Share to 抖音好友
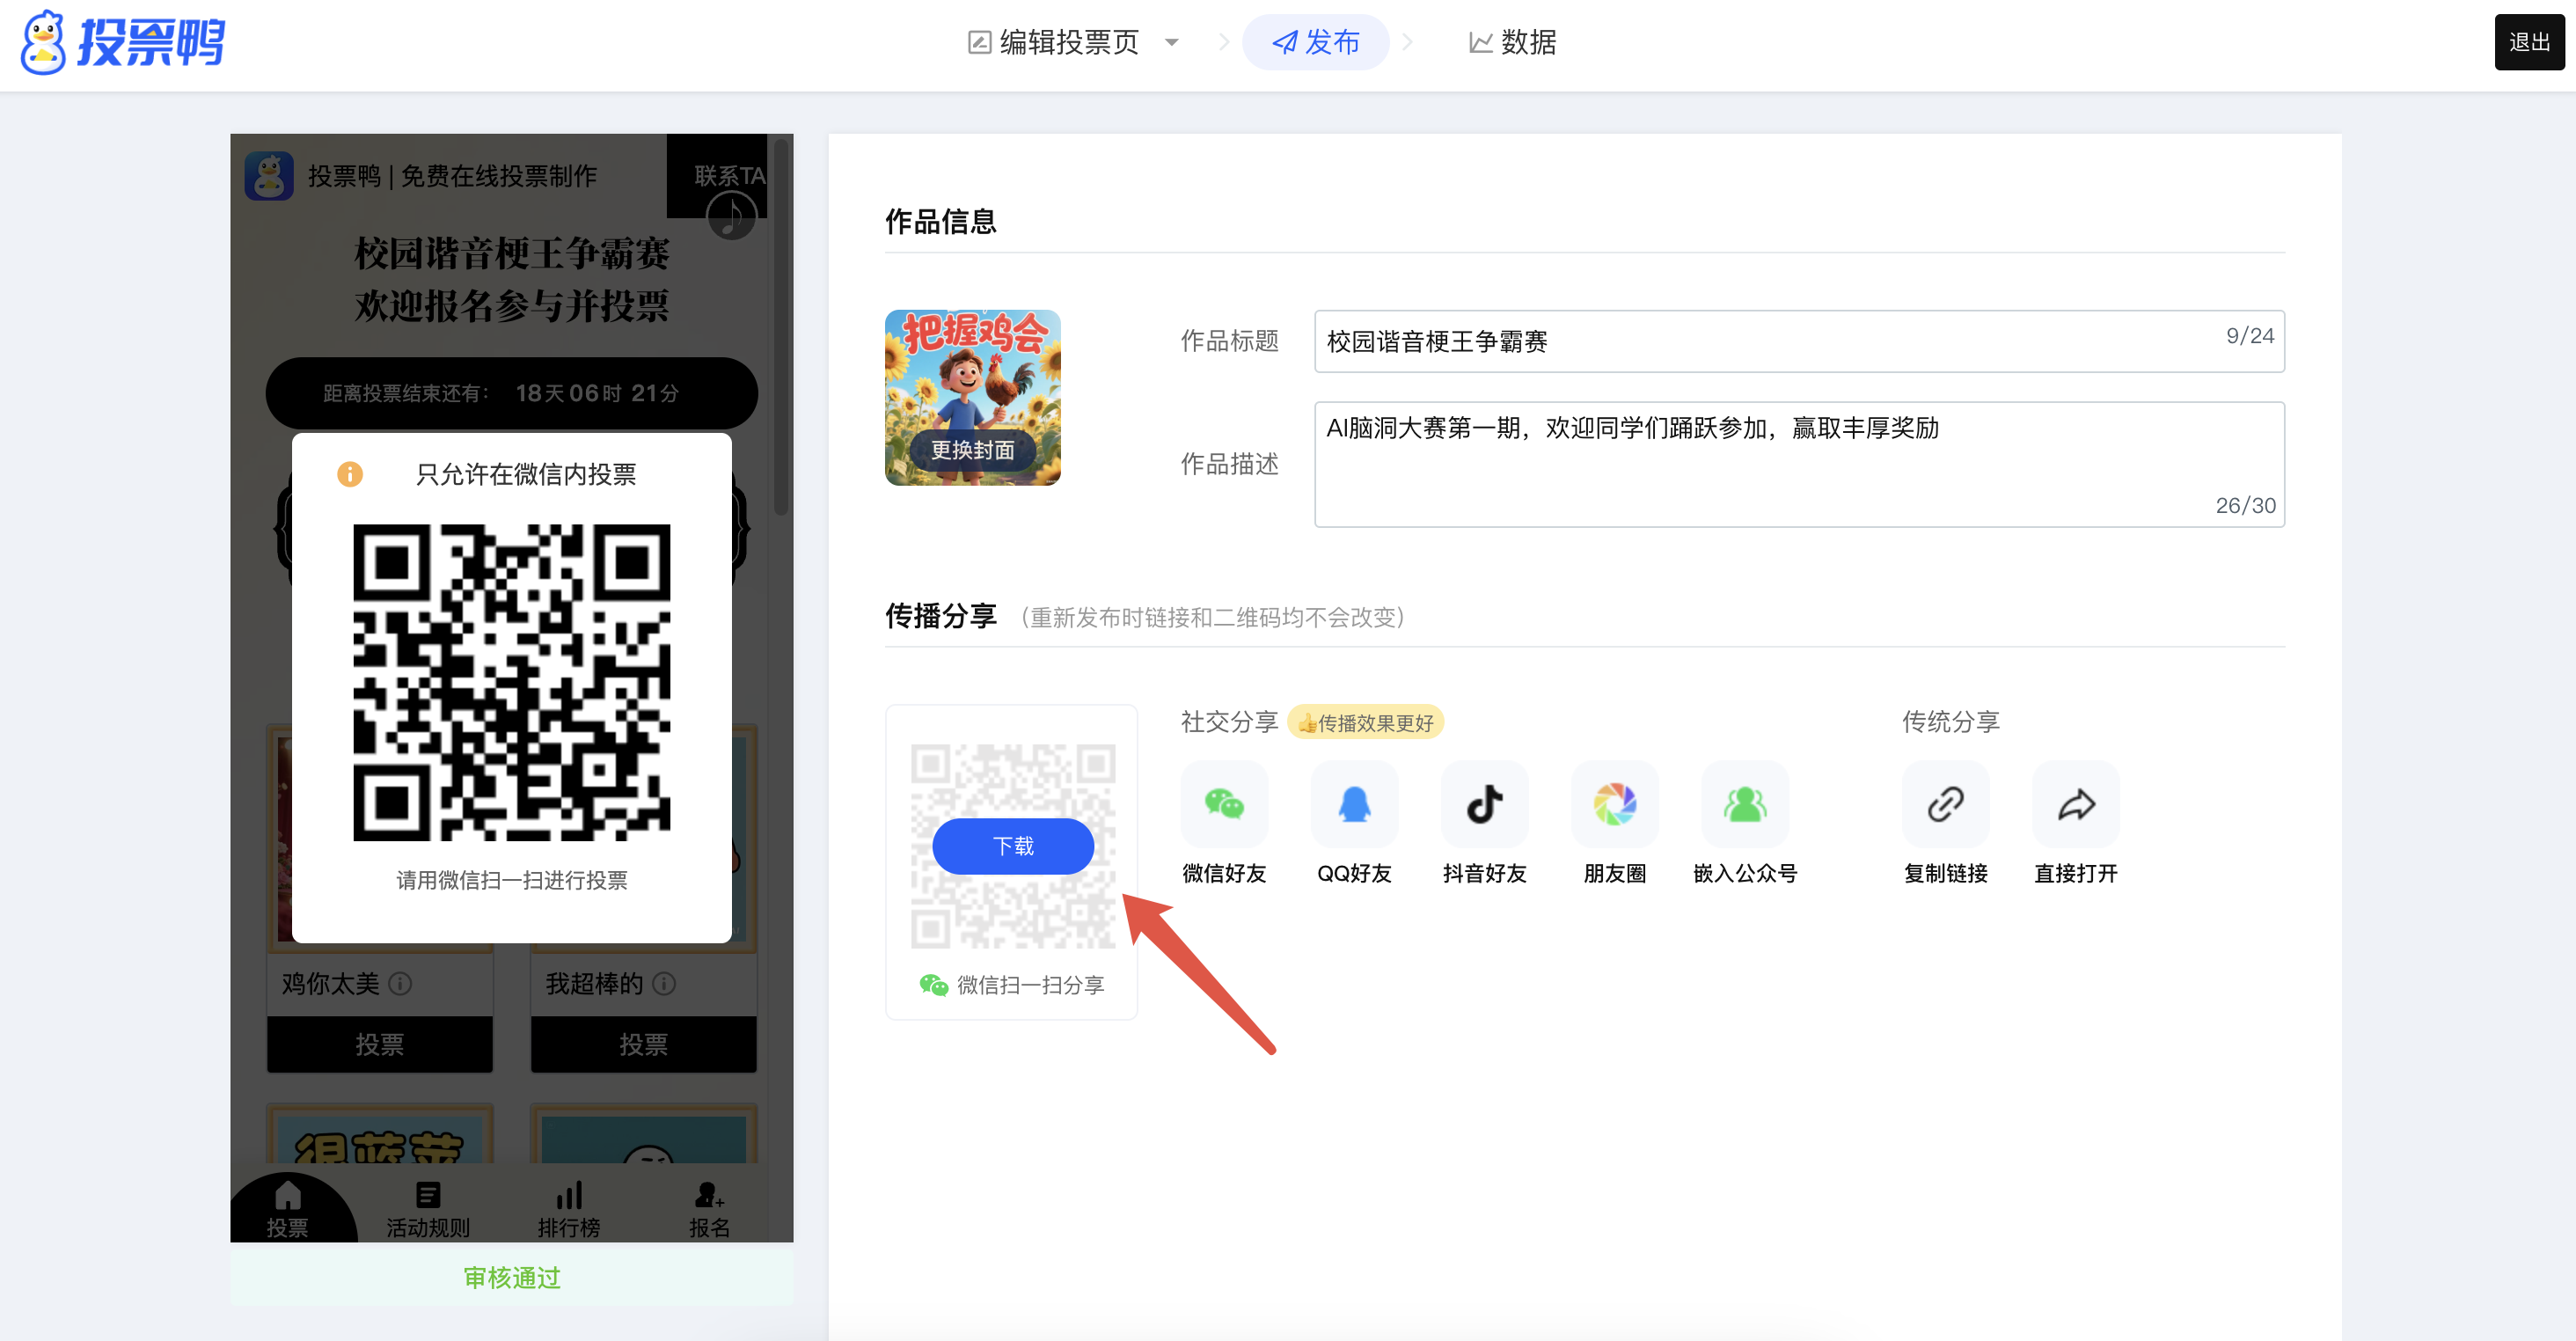Viewport: 2576px width, 1341px height. (x=1485, y=804)
